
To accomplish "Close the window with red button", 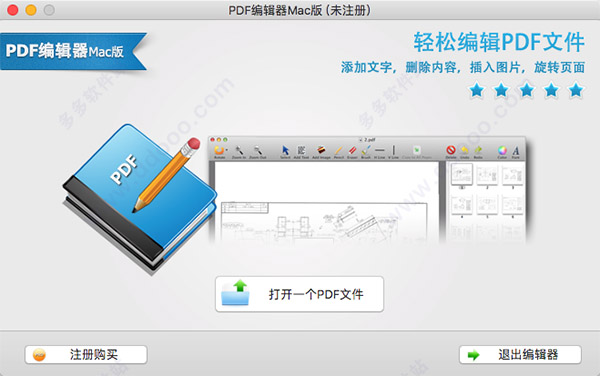I will pyautogui.click(x=13, y=10).
